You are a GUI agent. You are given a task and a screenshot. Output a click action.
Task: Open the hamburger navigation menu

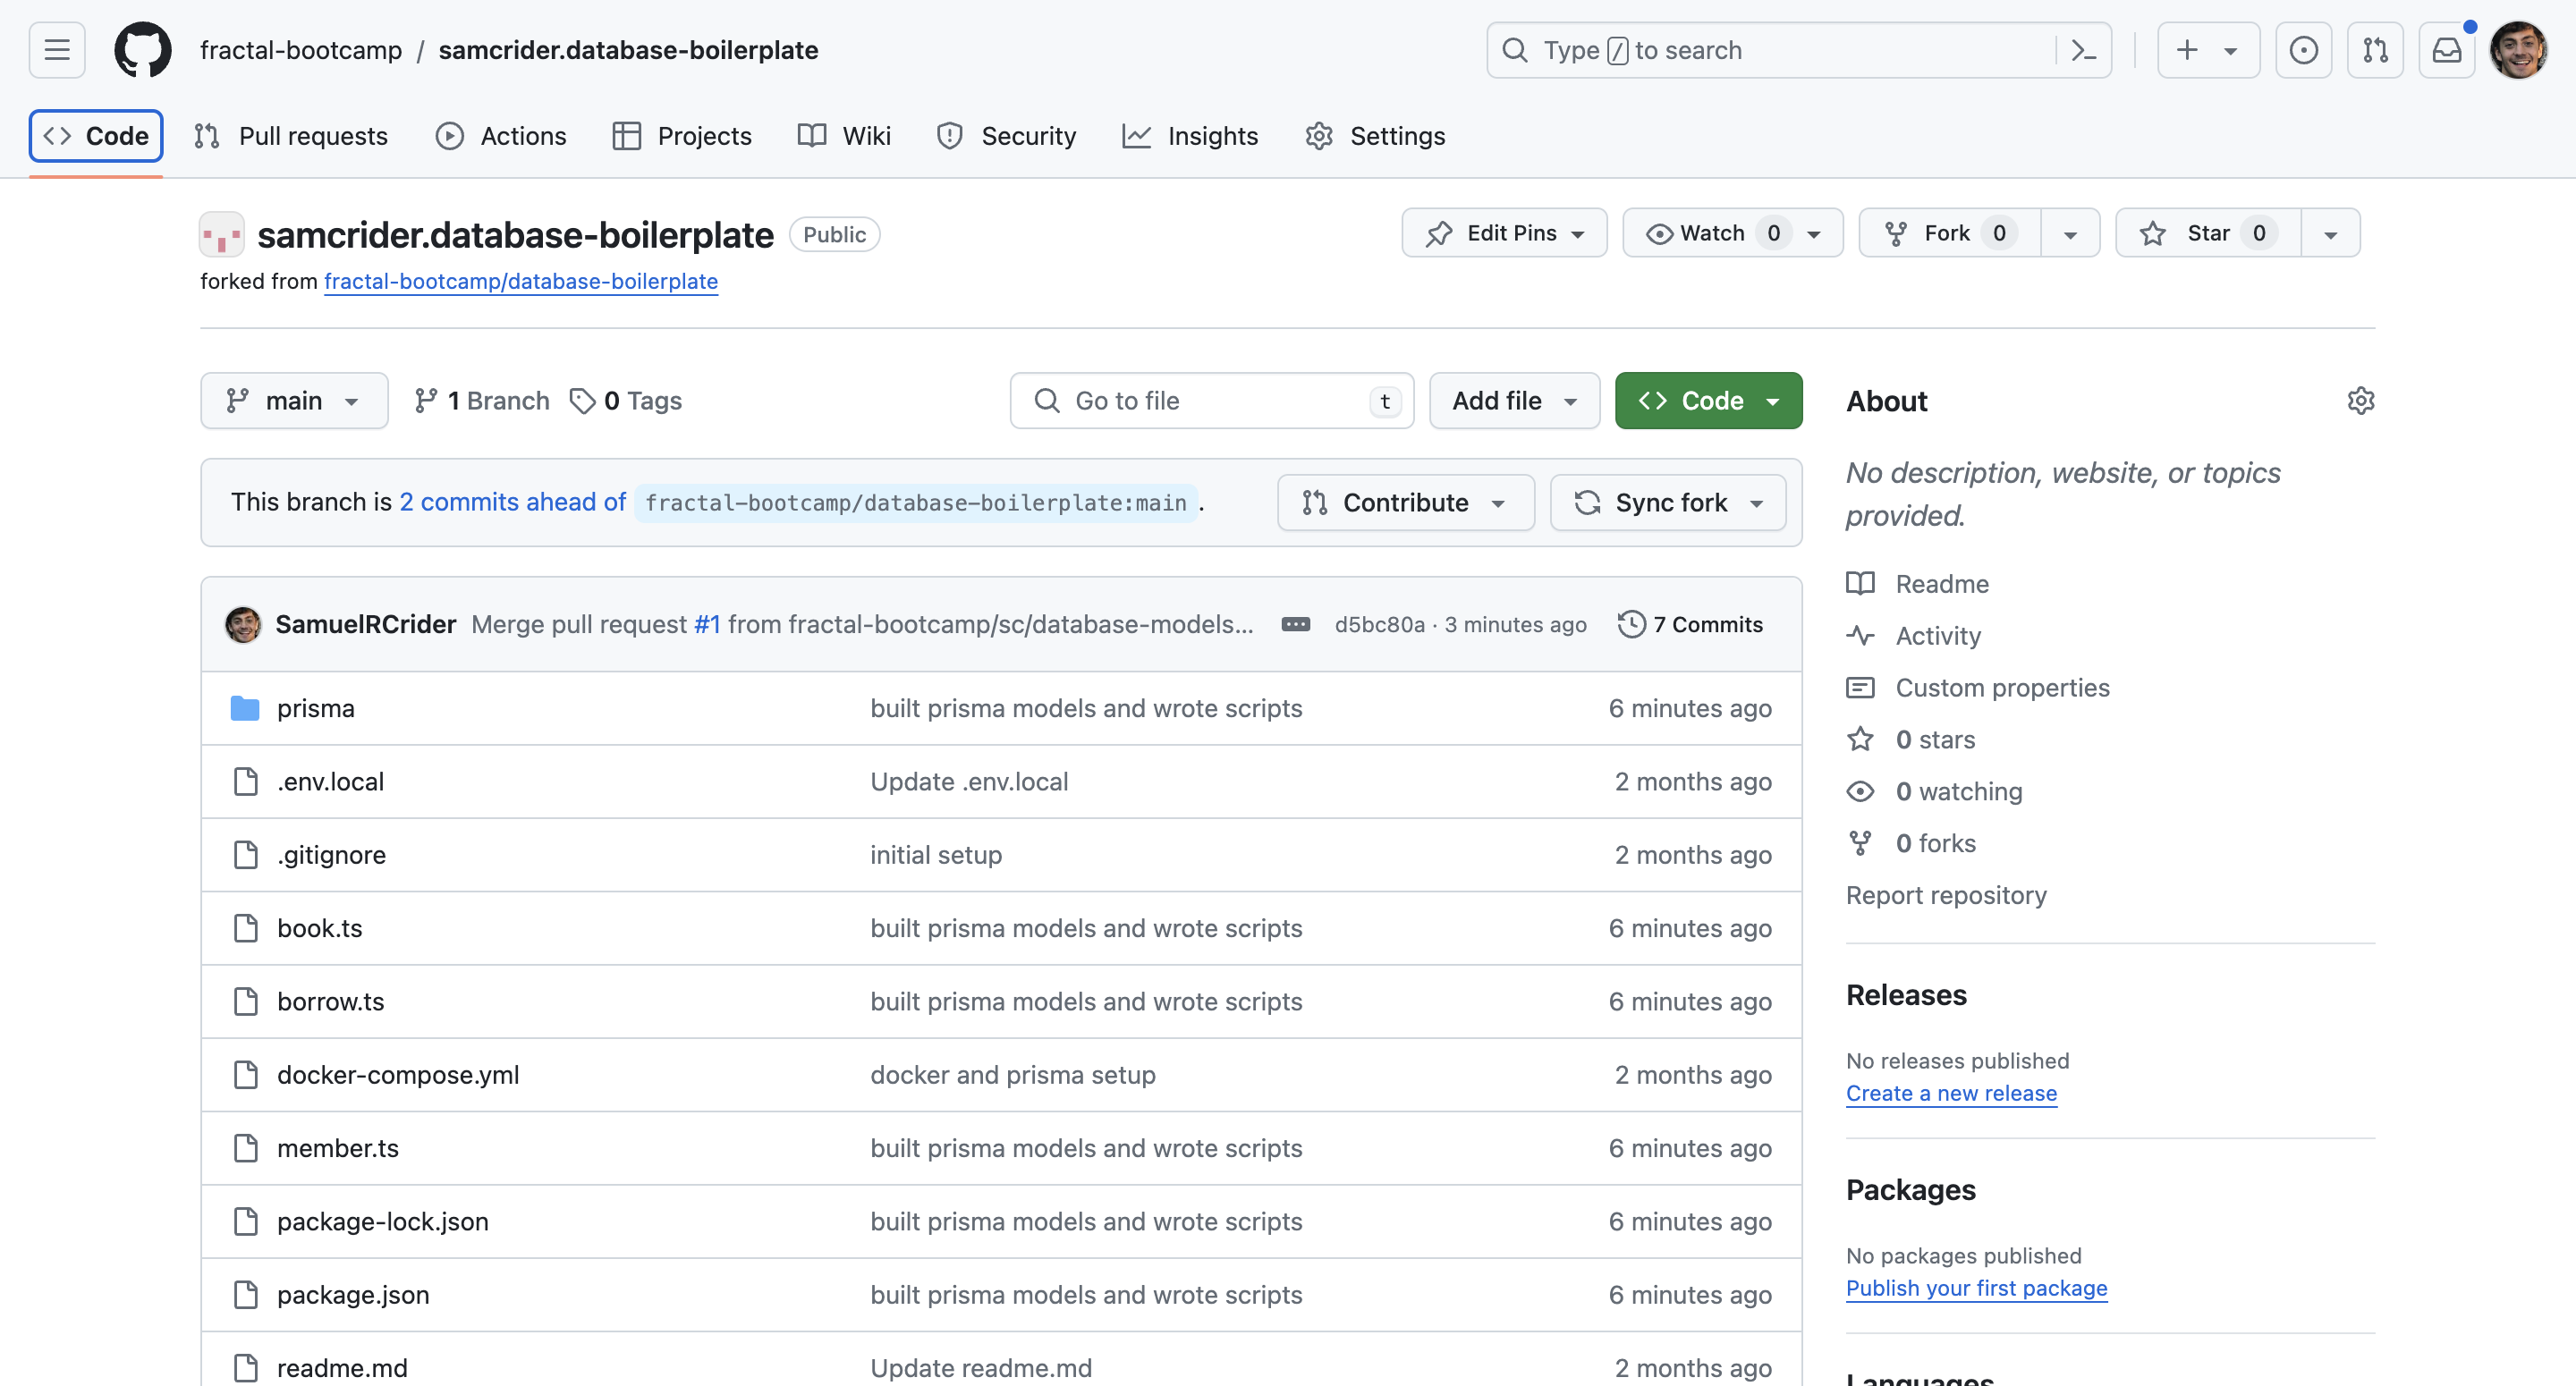57,50
